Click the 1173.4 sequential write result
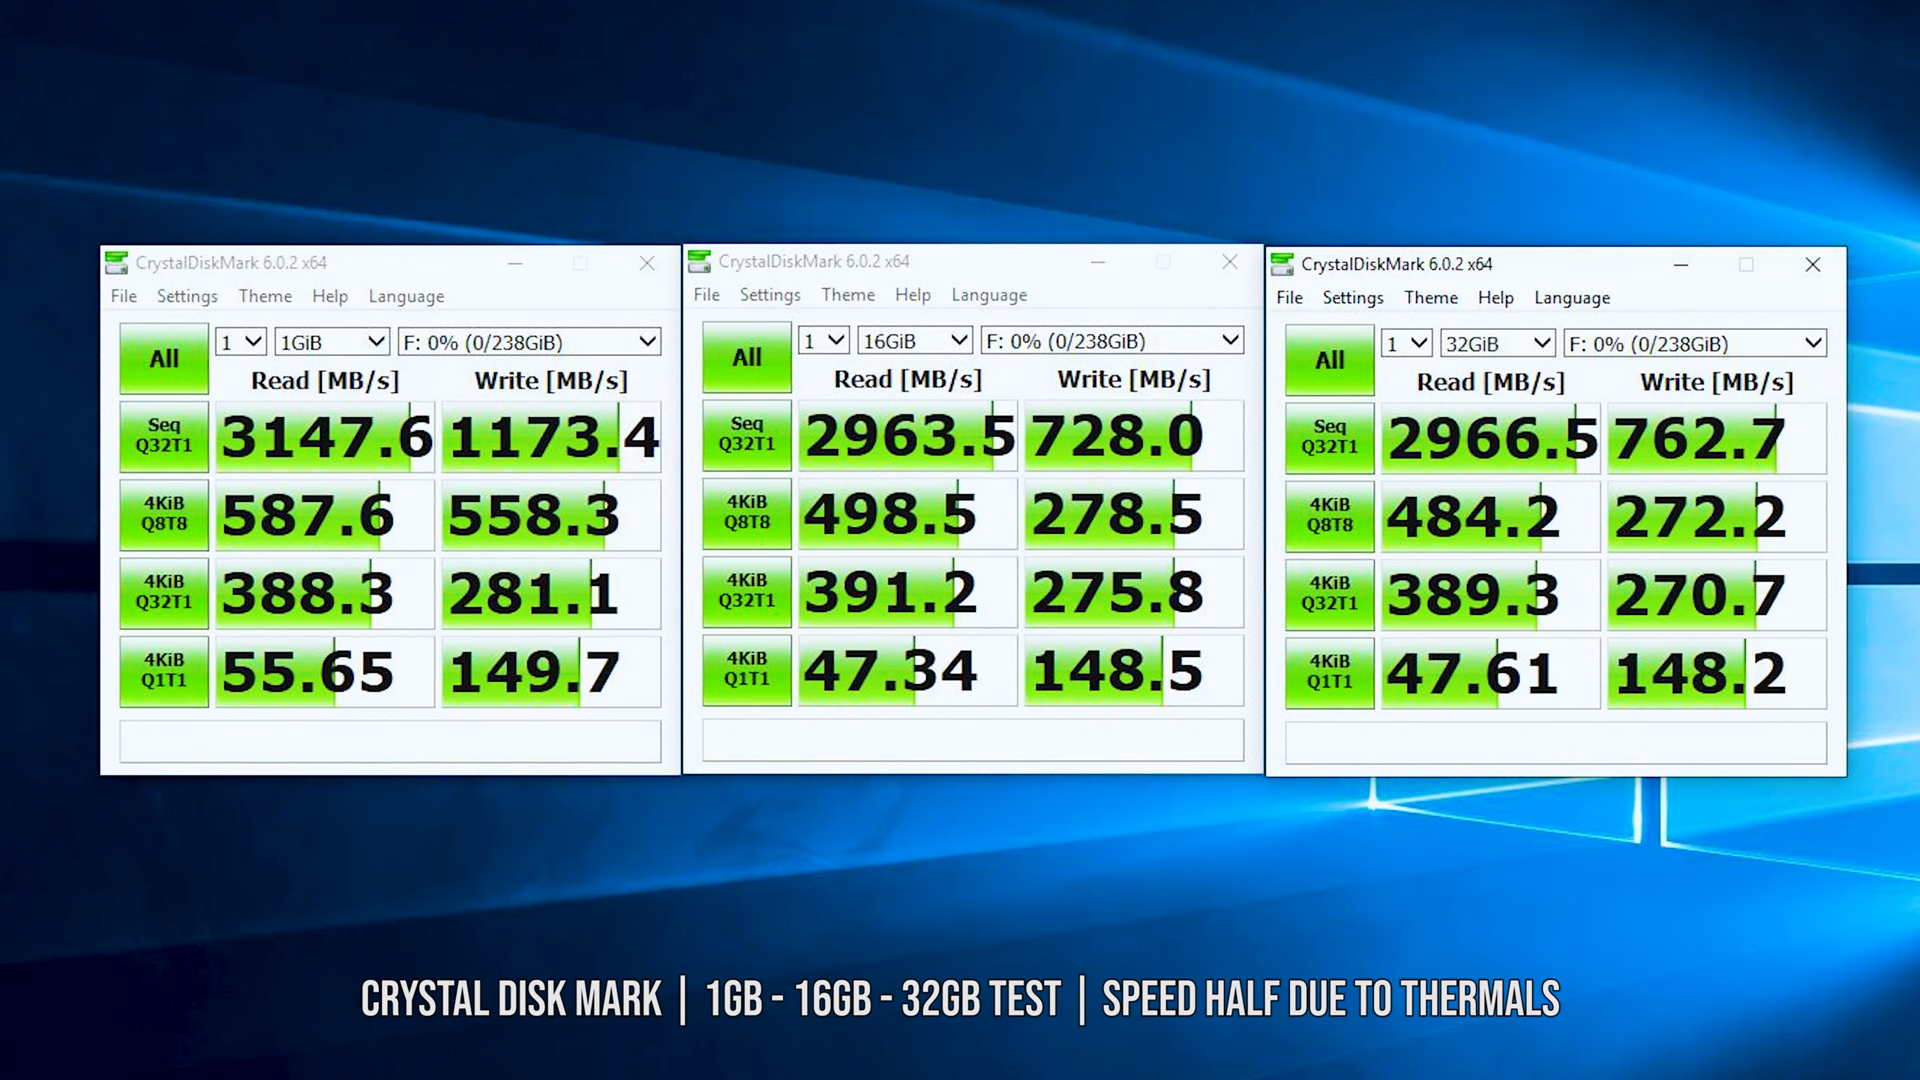This screenshot has width=1920, height=1080. pyautogui.click(x=552, y=437)
